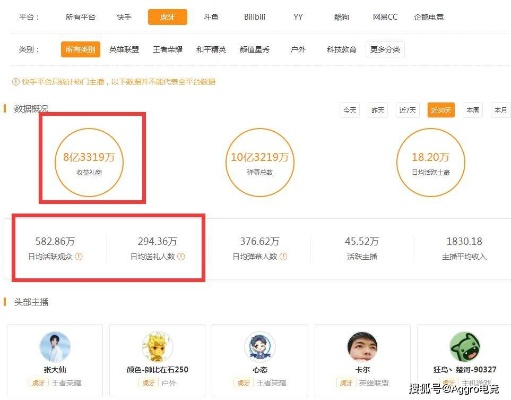Click info icon beside 日均弹幕人数
511x400 pixels.
(283, 257)
